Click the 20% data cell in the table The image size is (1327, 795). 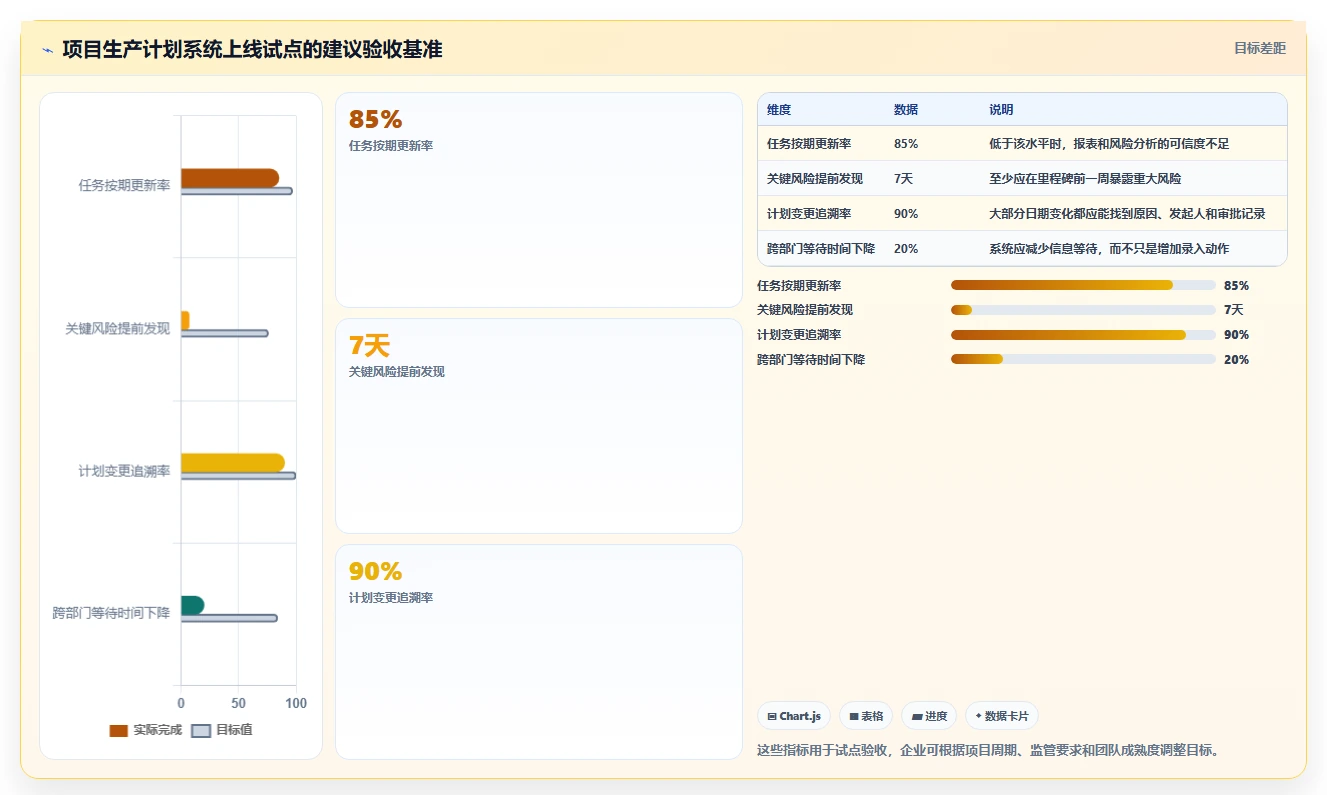pyautogui.click(x=906, y=249)
